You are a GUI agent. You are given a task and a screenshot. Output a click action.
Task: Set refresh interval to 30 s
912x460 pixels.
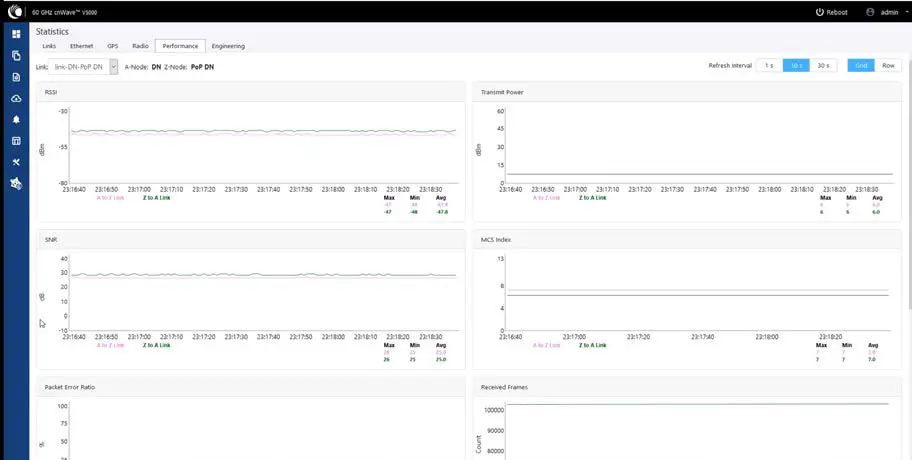click(824, 66)
